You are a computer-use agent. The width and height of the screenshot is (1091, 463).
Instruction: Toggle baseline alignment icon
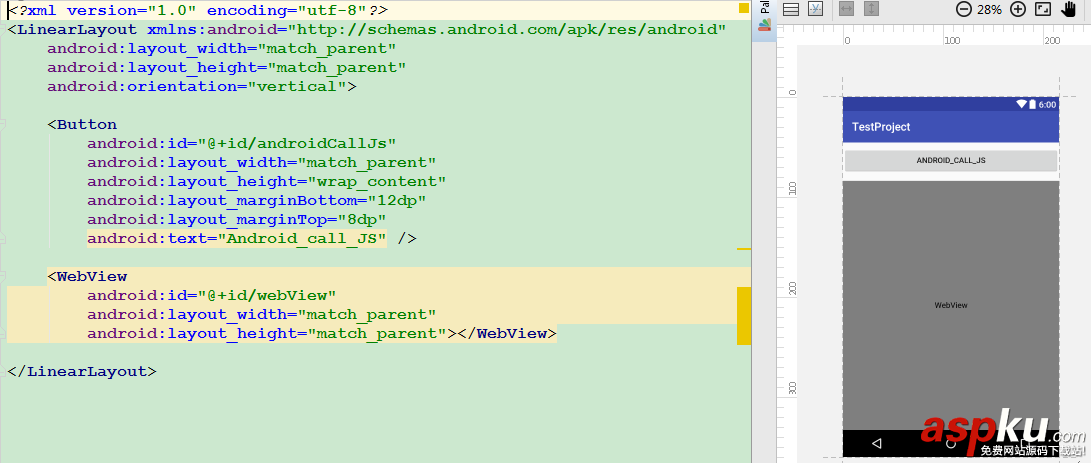(815, 9)
